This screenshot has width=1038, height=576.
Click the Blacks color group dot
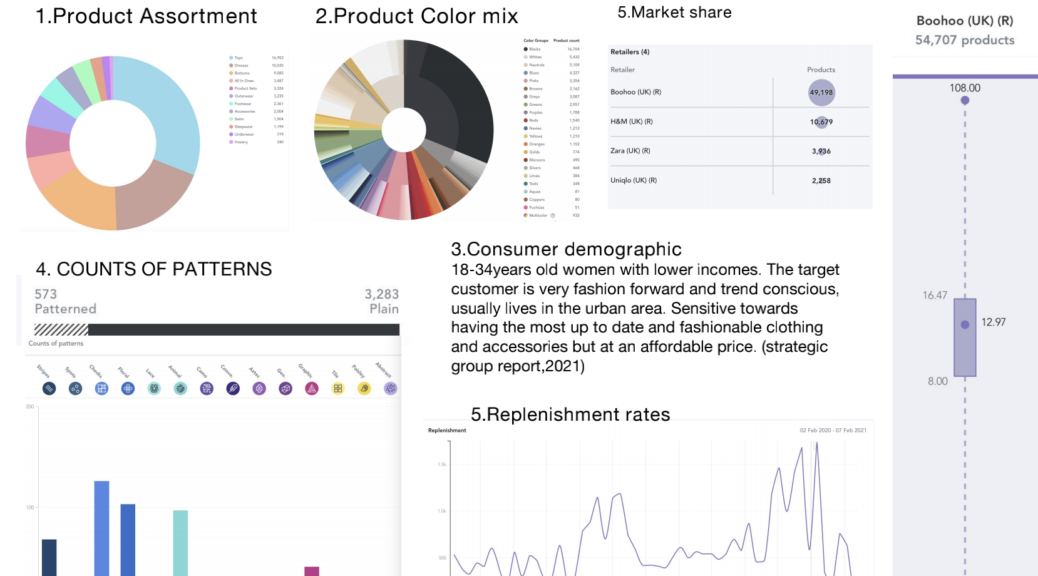[x=526, y=49]
